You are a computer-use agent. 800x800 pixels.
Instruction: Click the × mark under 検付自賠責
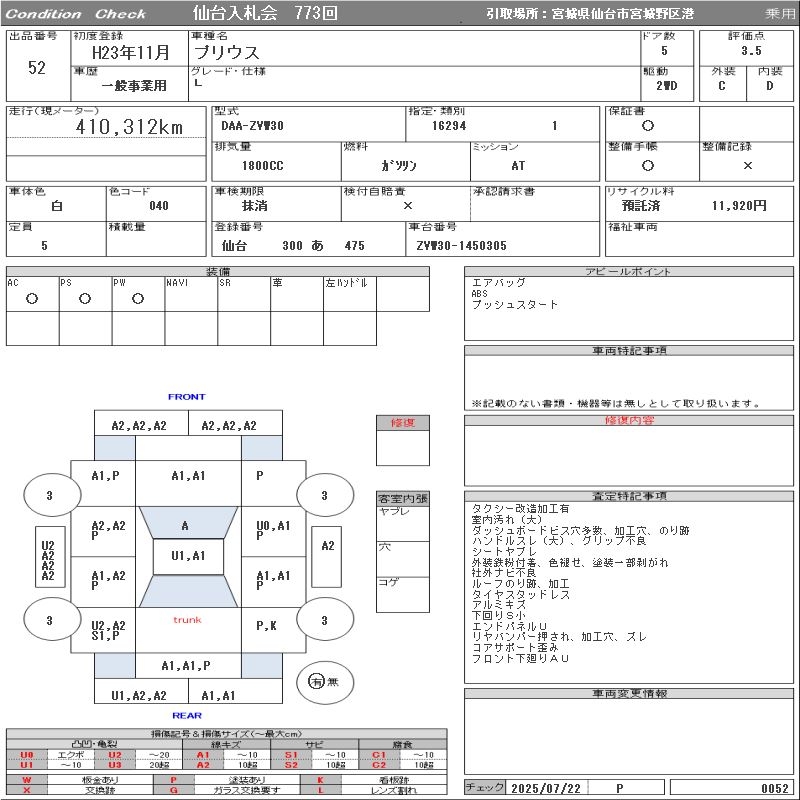407,205
